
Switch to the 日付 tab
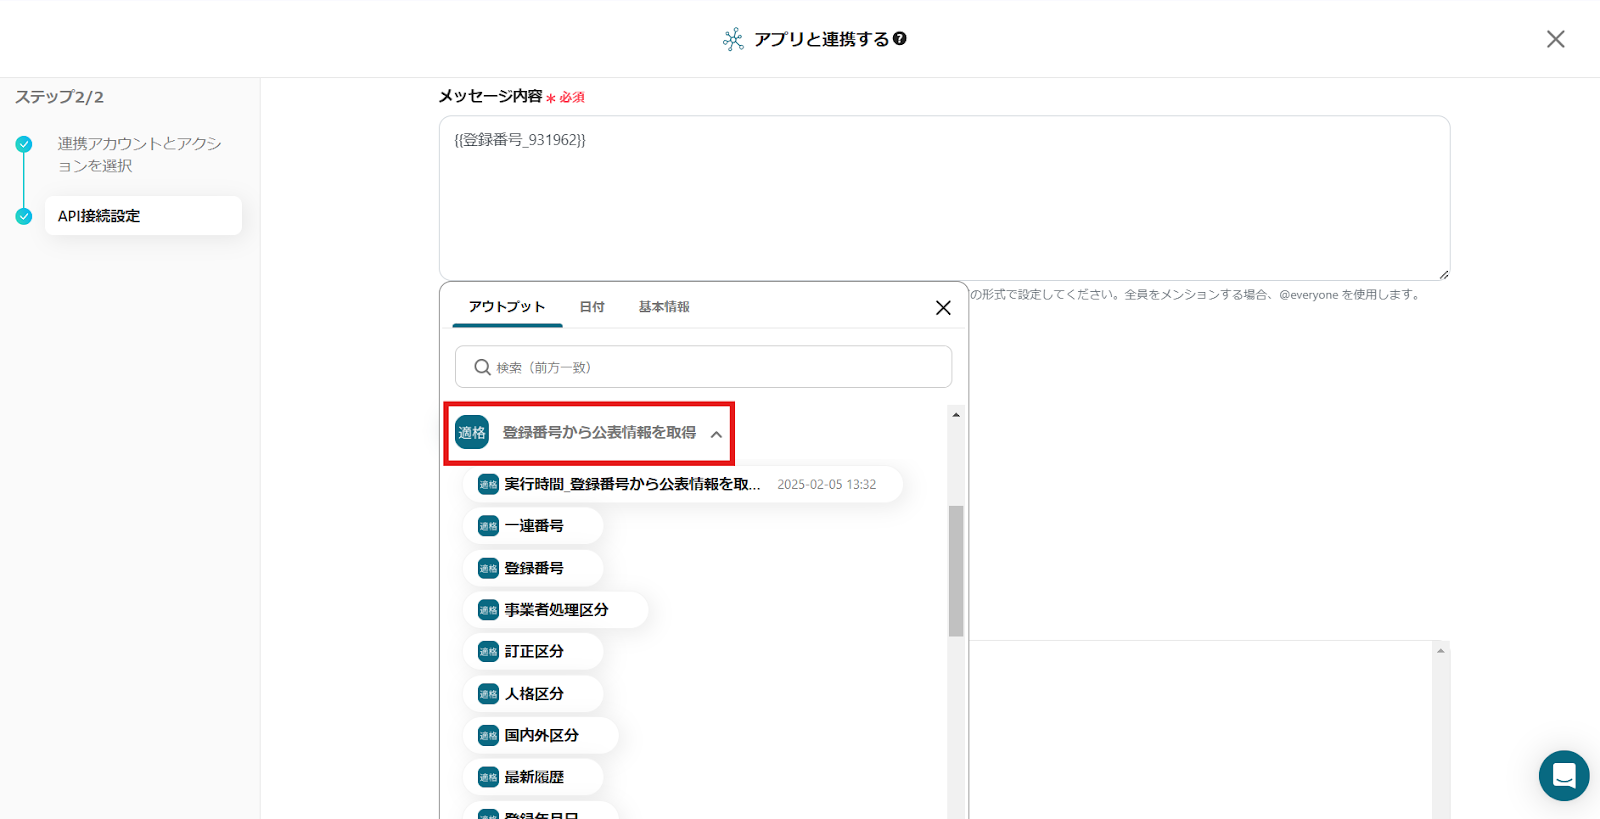point(592,307)
